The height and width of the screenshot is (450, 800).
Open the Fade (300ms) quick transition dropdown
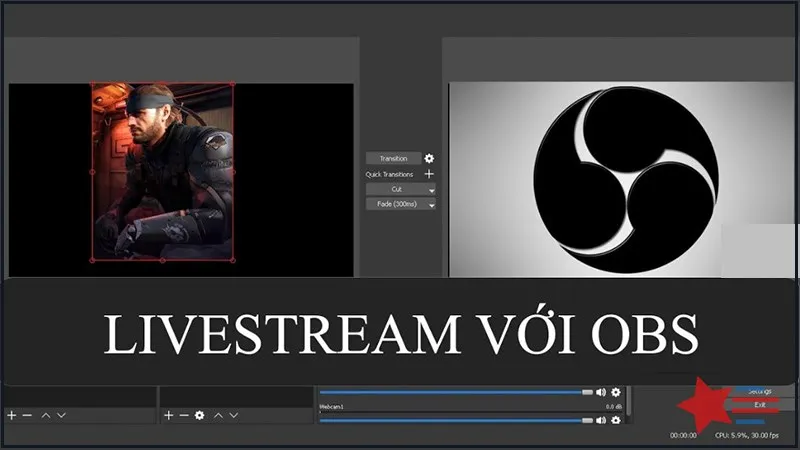tap(401, 204)
